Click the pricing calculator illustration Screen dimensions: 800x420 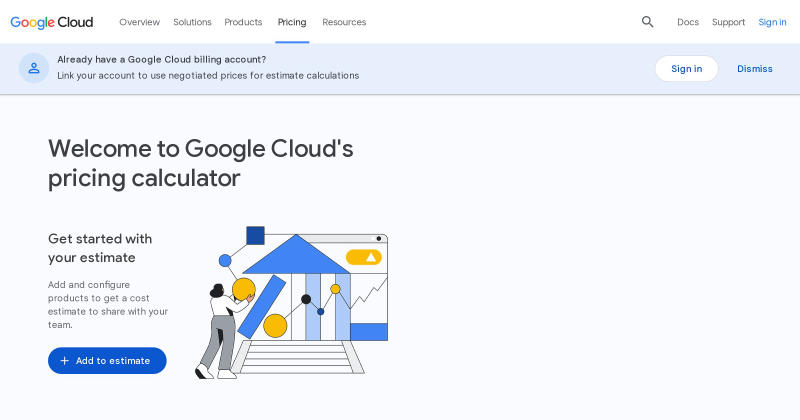pyautogui.click(x=292, y=302)
